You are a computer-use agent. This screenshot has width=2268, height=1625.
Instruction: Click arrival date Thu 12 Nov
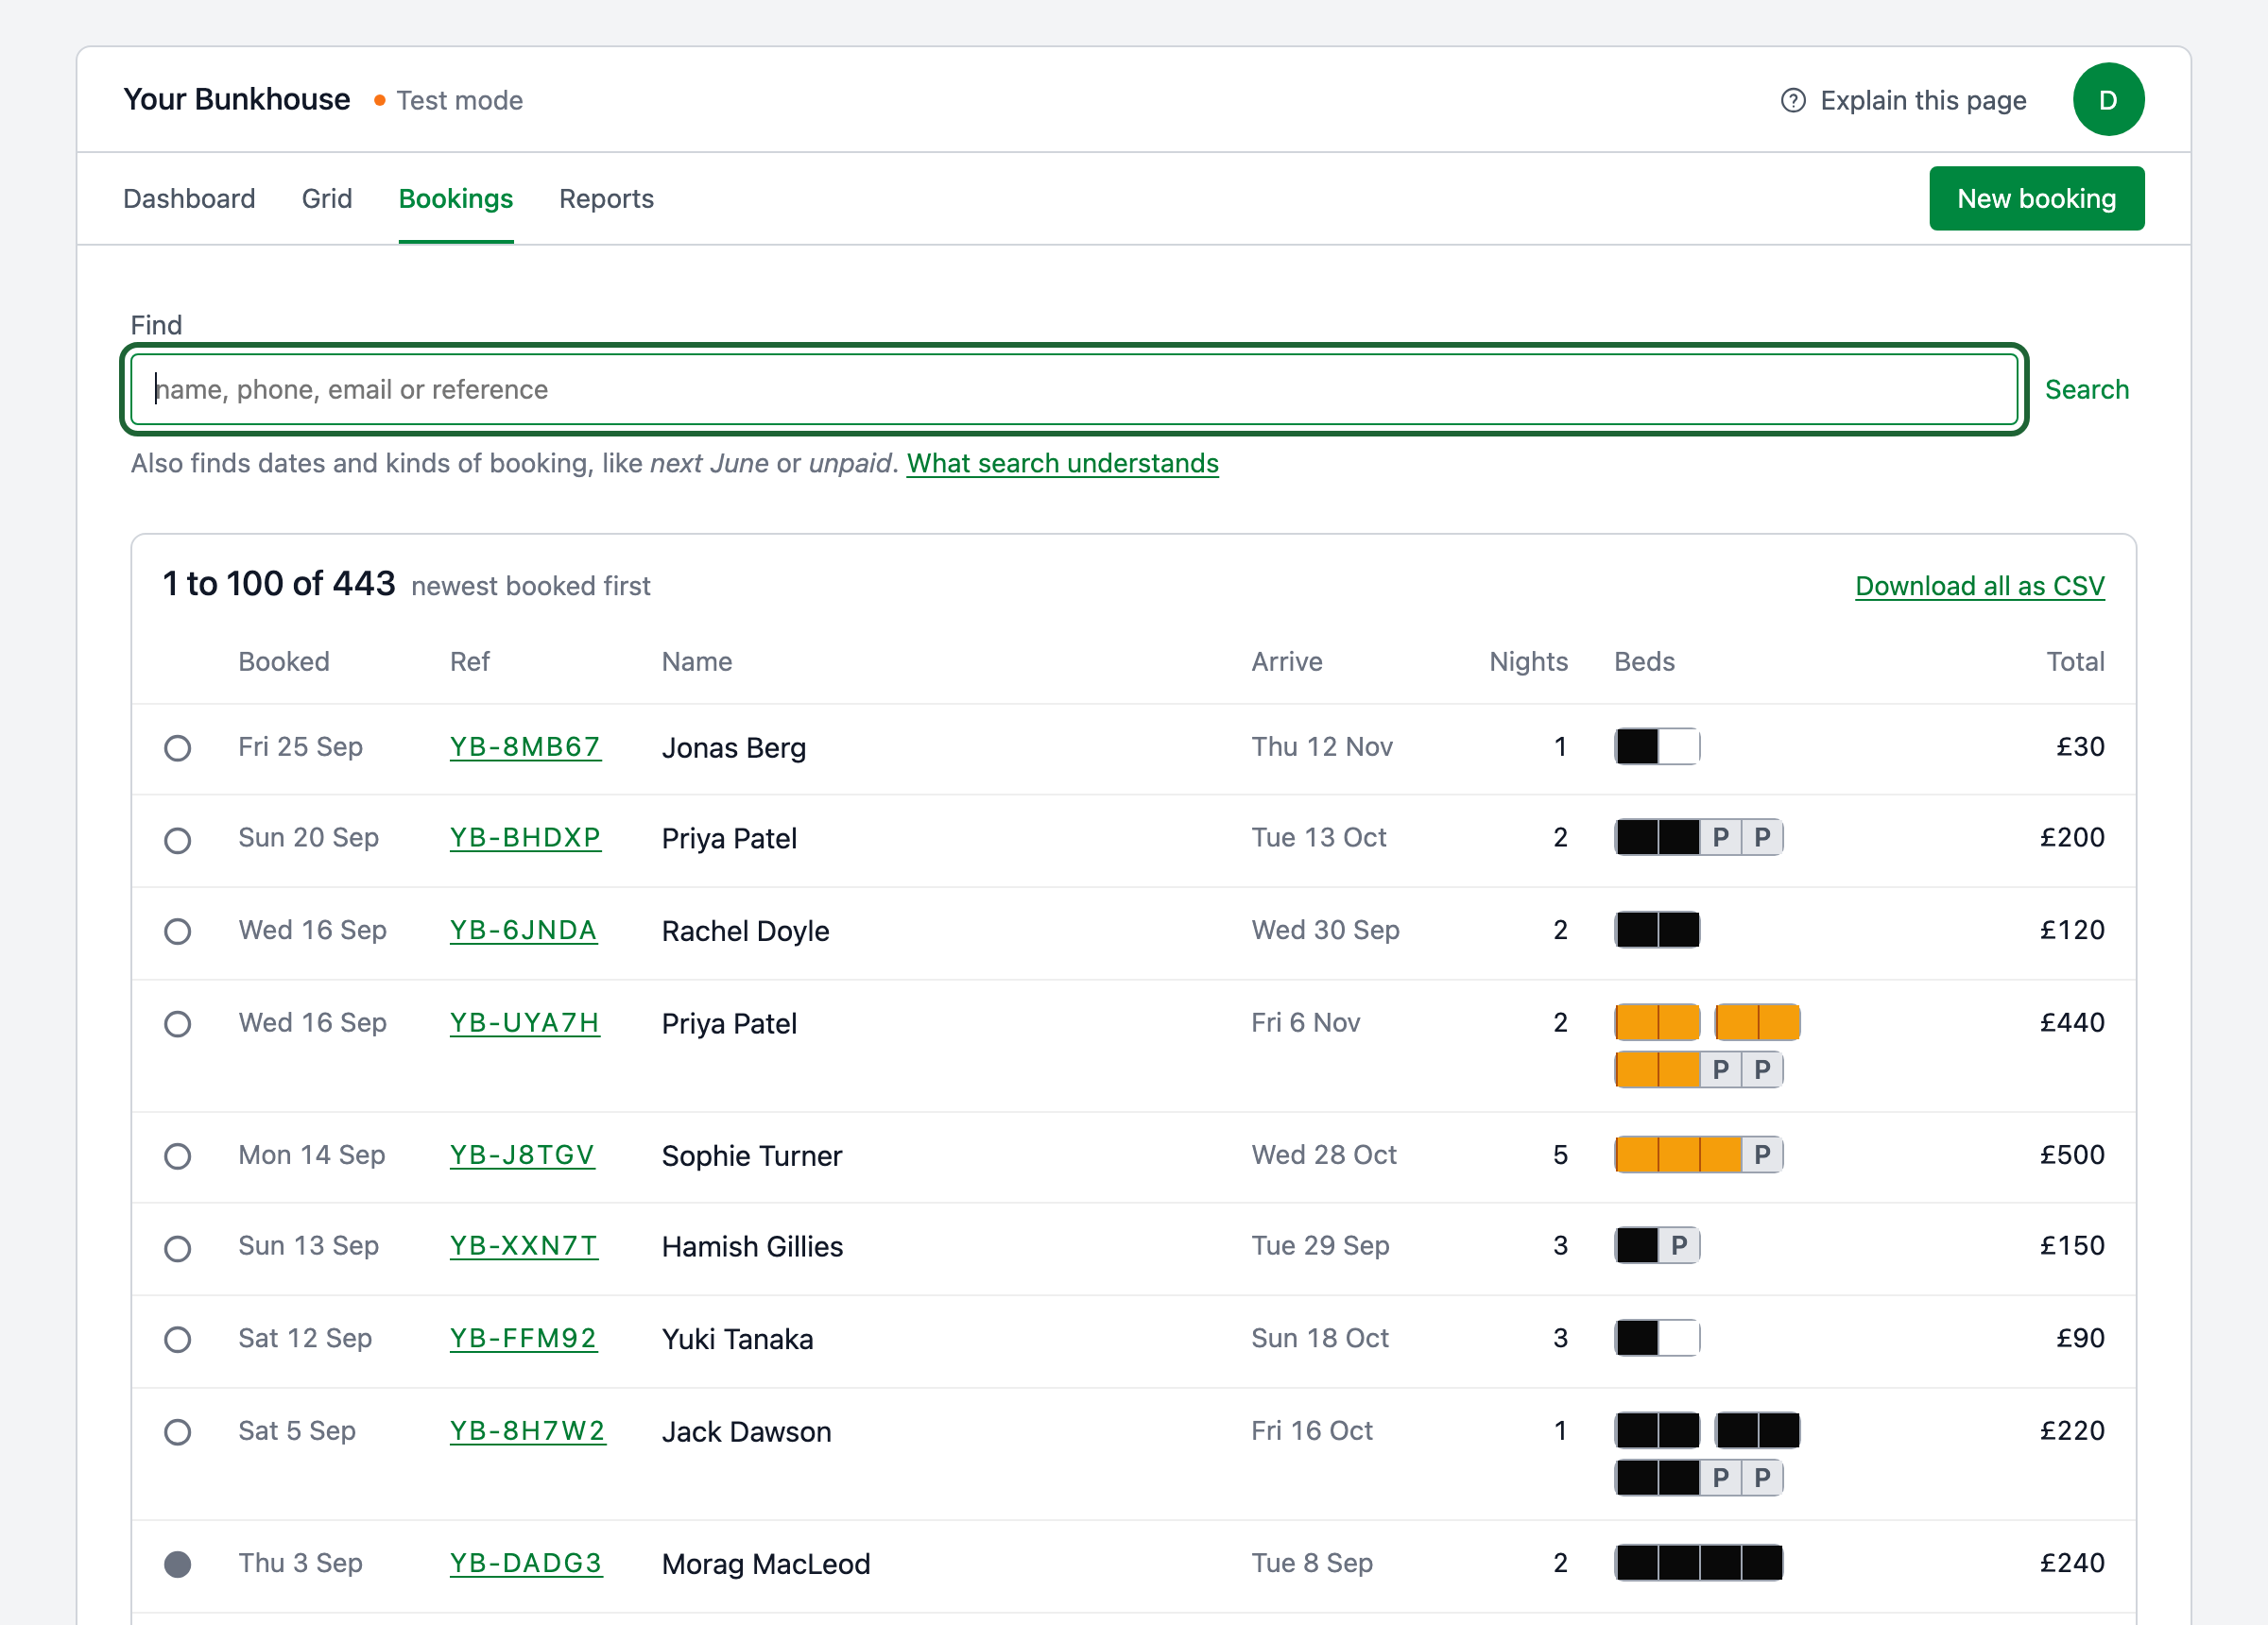point(1321,747)
